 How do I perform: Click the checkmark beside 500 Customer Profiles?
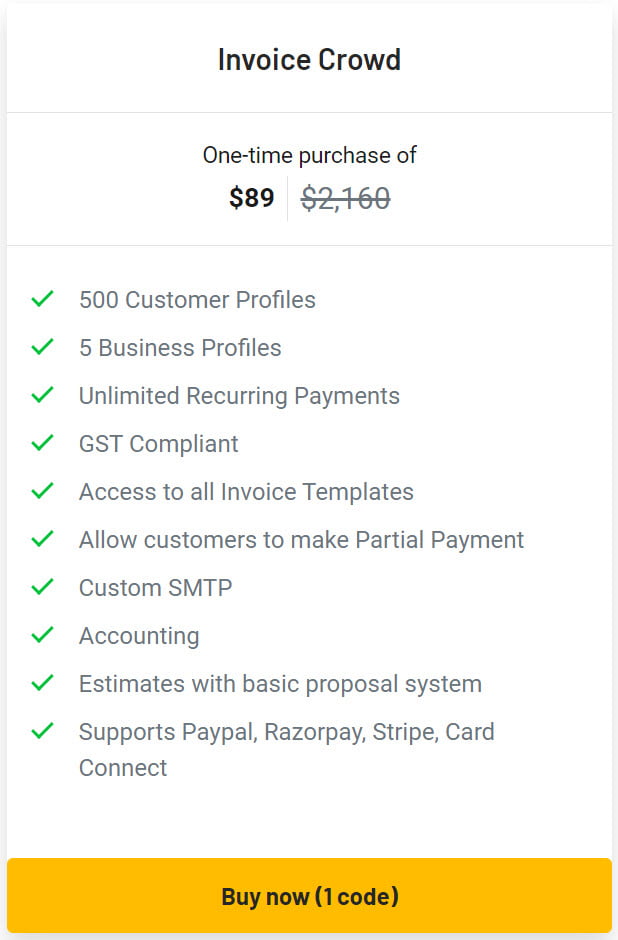[42, 297]
